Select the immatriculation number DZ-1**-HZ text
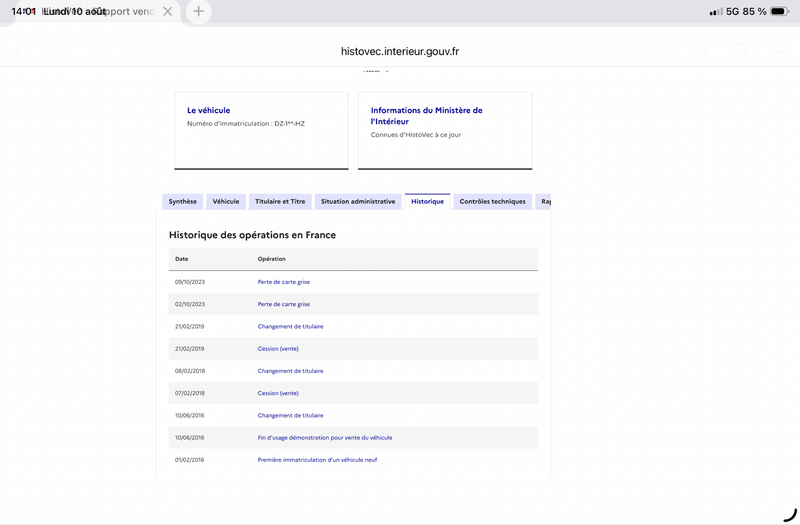This screenshot has height=525, width=800. click(x=289, y=123)
